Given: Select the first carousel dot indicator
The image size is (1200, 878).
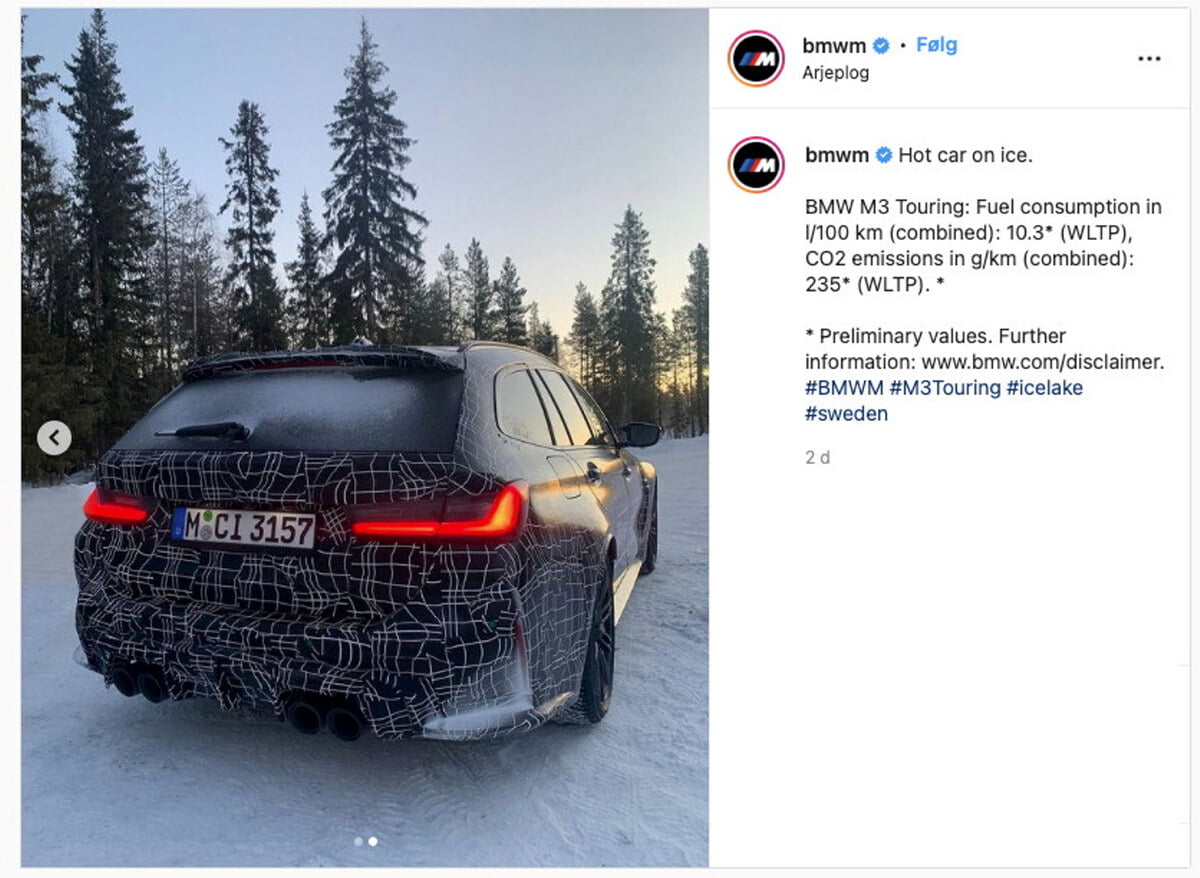Looking at the screenshot, I should [358, 842].
